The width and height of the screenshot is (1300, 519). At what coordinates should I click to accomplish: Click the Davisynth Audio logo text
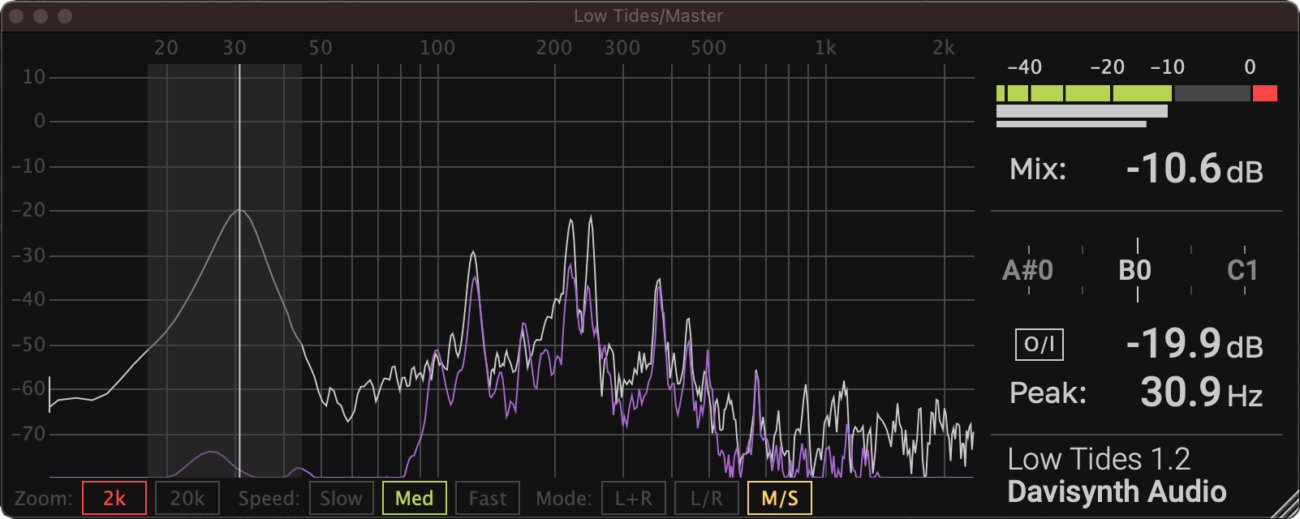(x=1117, y=492)
